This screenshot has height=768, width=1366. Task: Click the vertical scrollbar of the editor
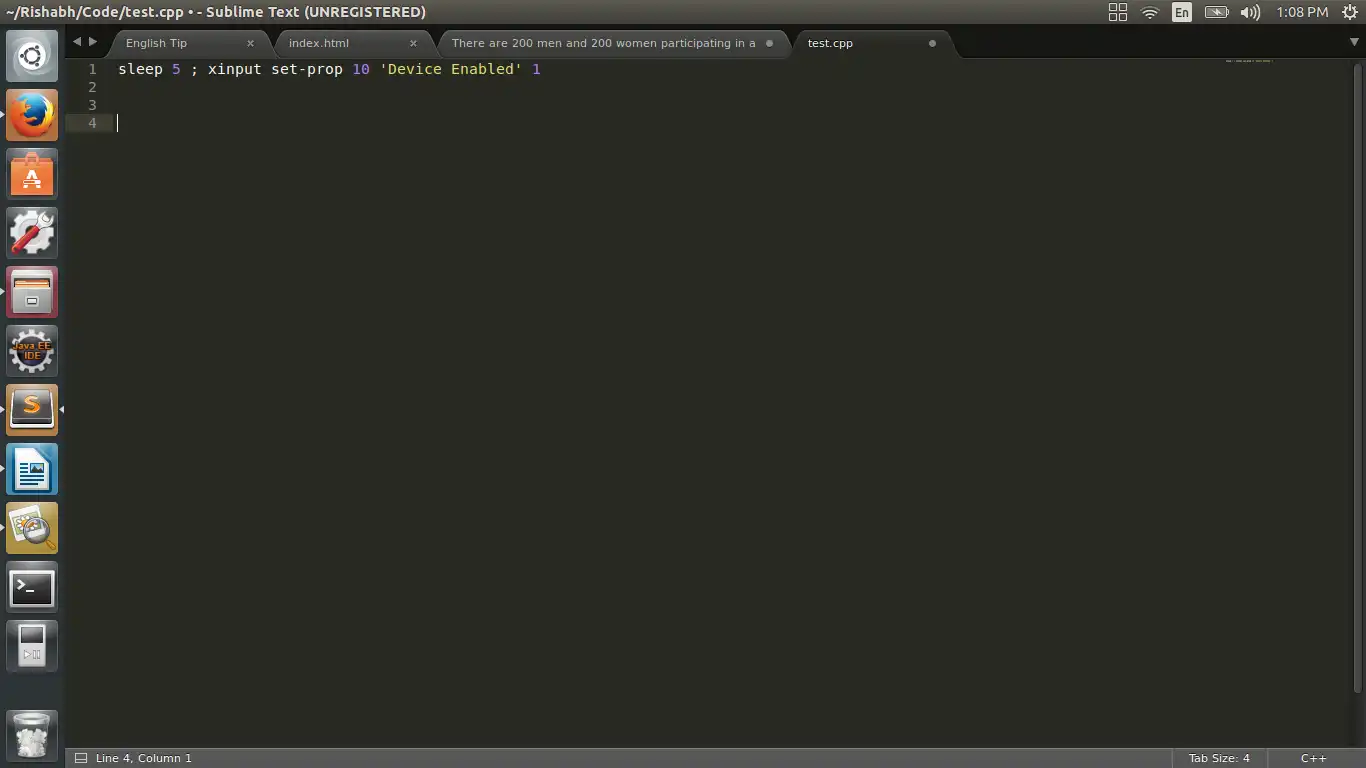1356,376
